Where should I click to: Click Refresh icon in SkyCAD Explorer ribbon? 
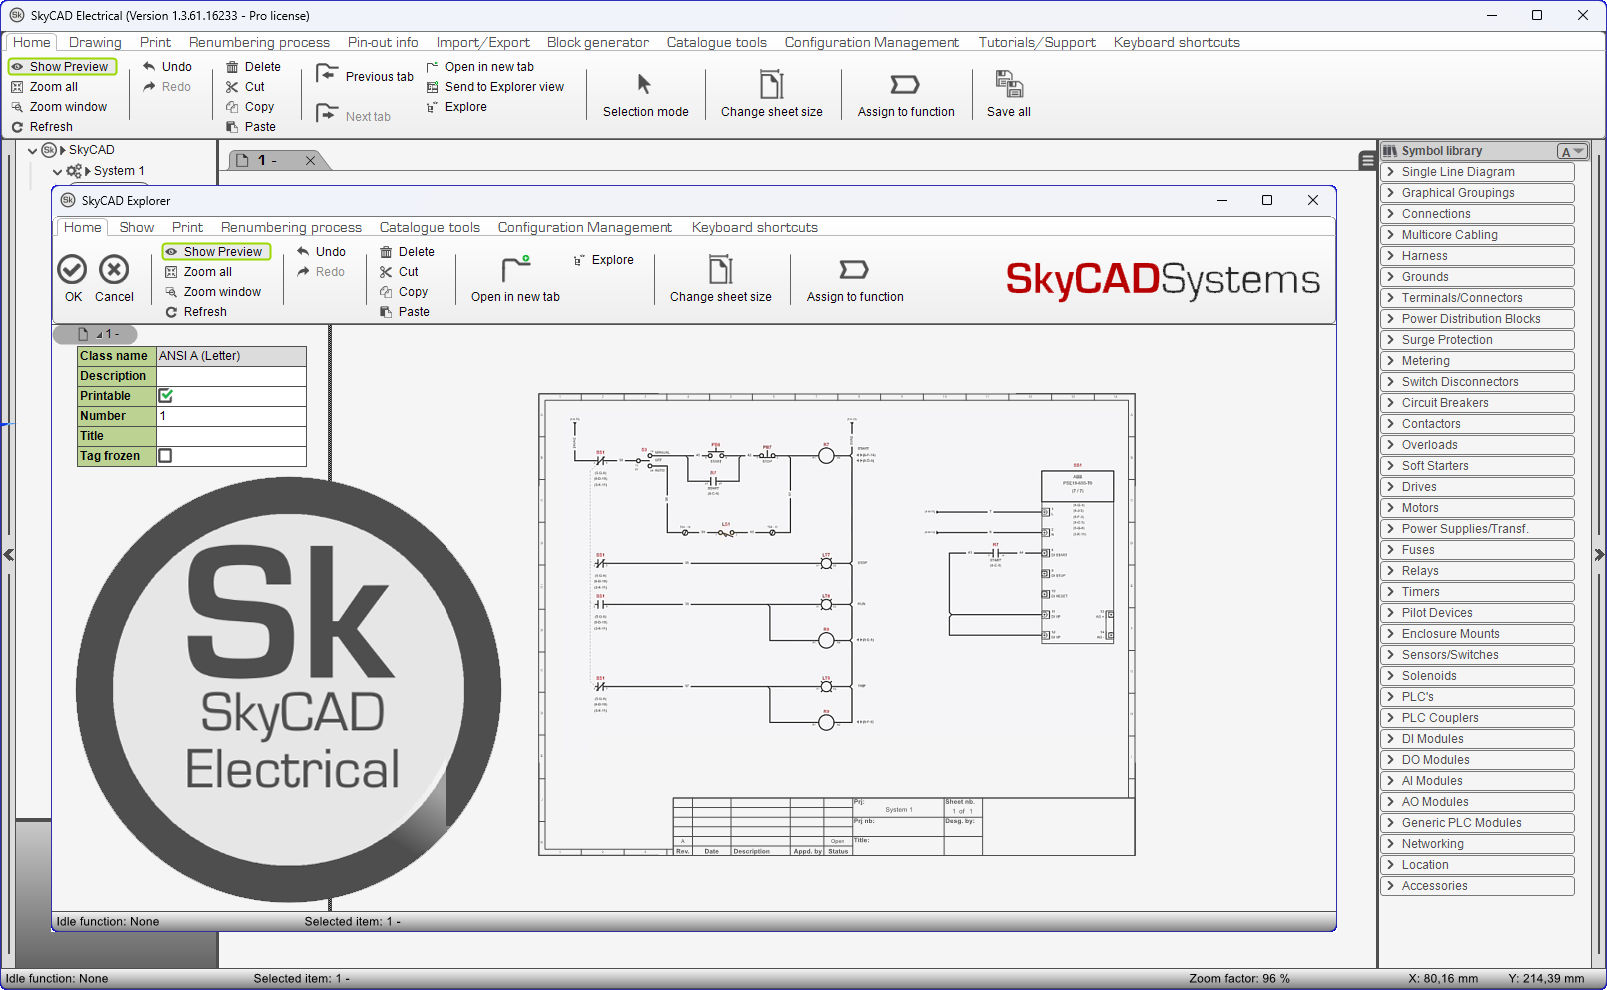coord(171,312)
